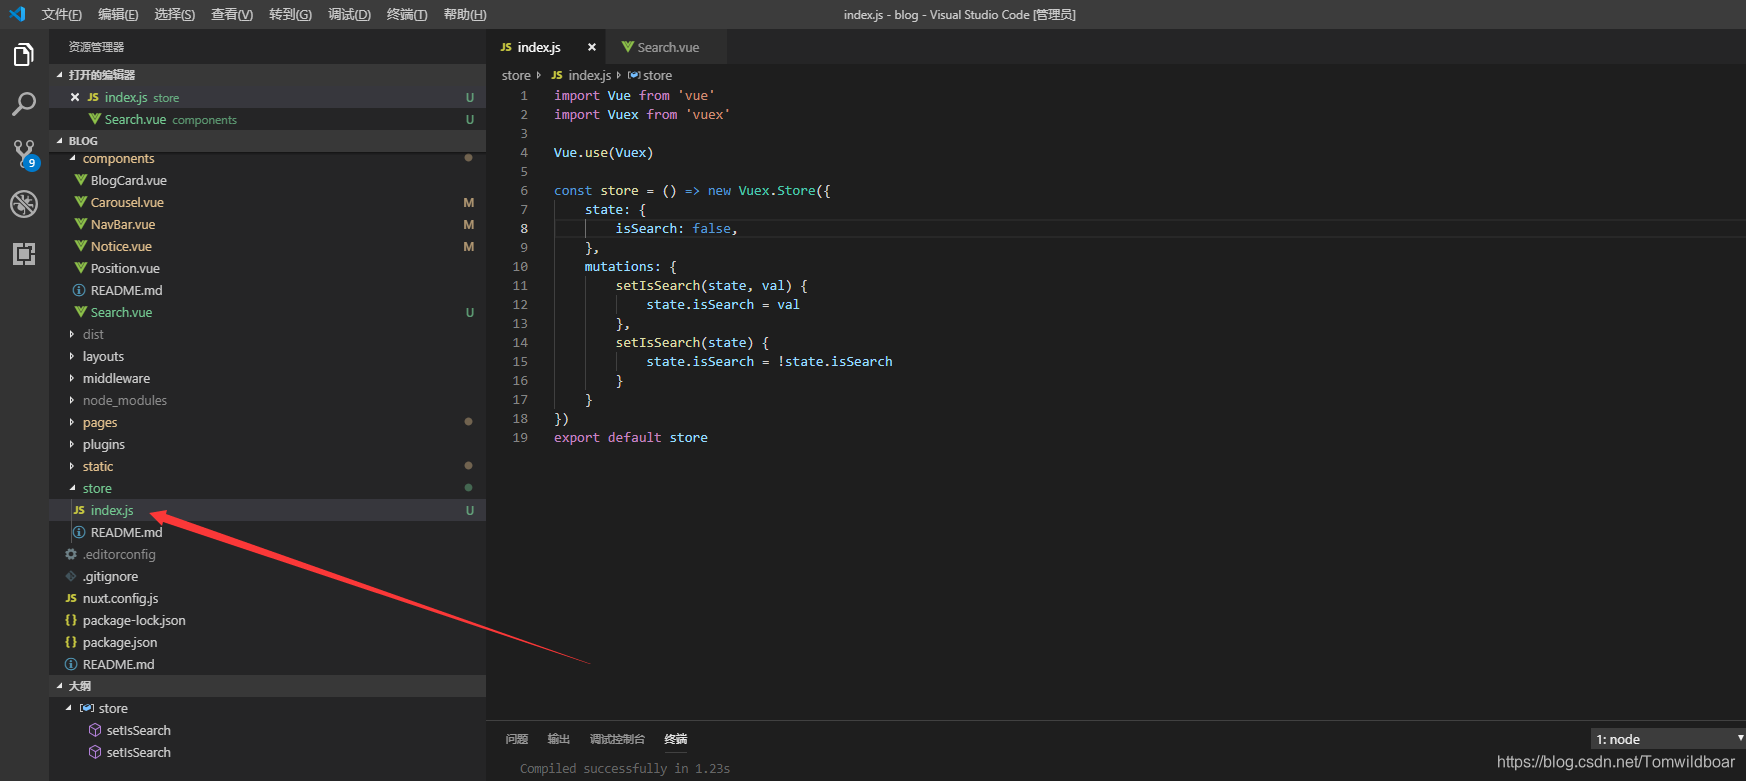This screenshot has height=781, width=1746.
Task: Click the index.js breadcrumb item
Action: tap(582, 75)
